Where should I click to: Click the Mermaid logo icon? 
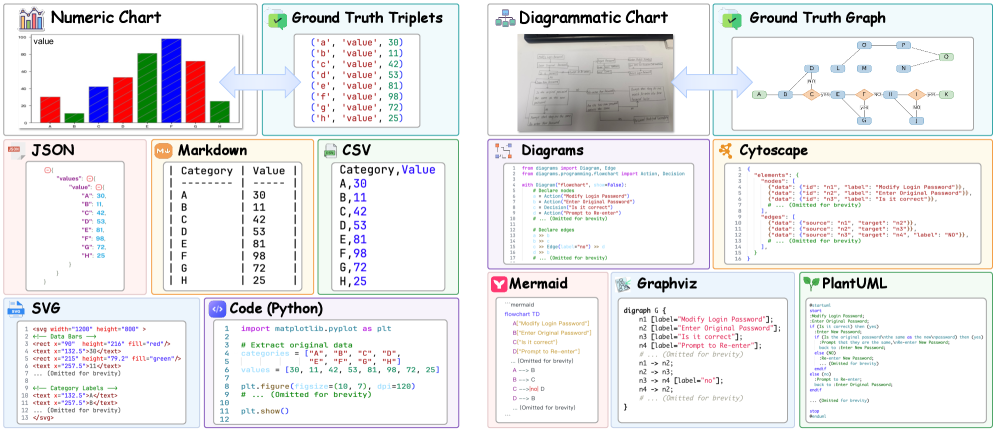click(499, 283)
